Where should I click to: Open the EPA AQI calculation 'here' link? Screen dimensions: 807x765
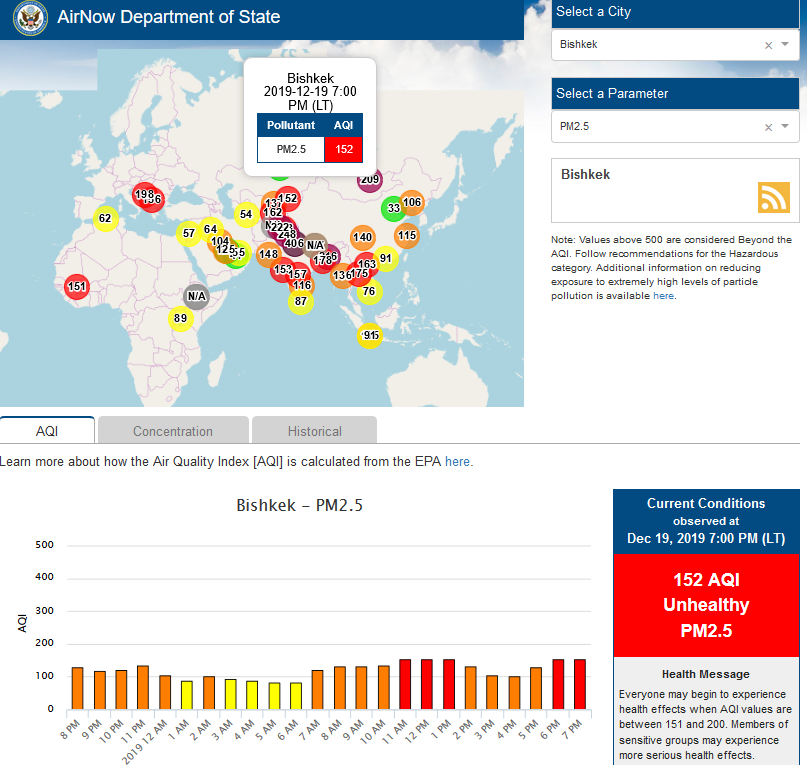tap(457, 462)
